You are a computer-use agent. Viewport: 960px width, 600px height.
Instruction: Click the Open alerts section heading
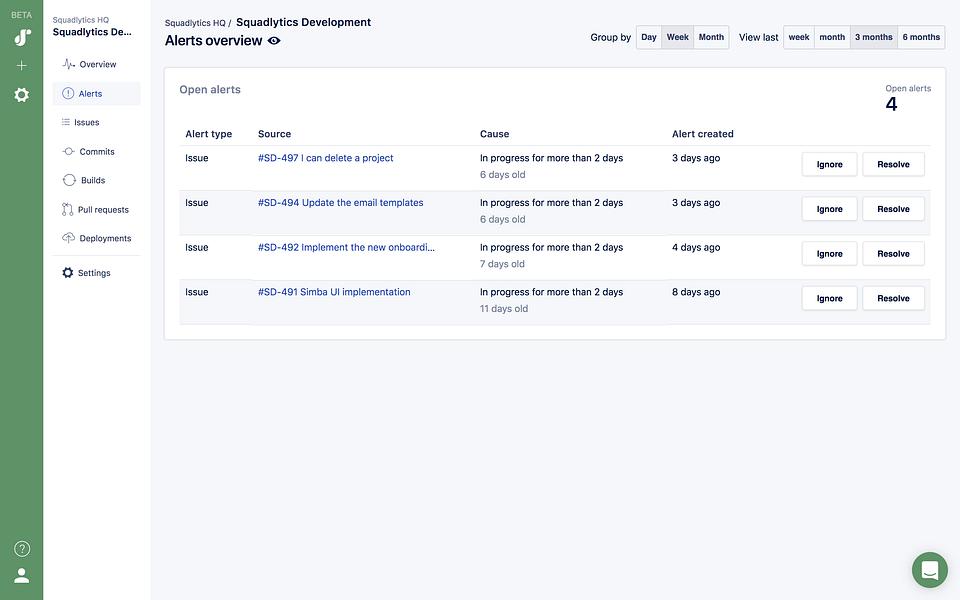point(210,89)
